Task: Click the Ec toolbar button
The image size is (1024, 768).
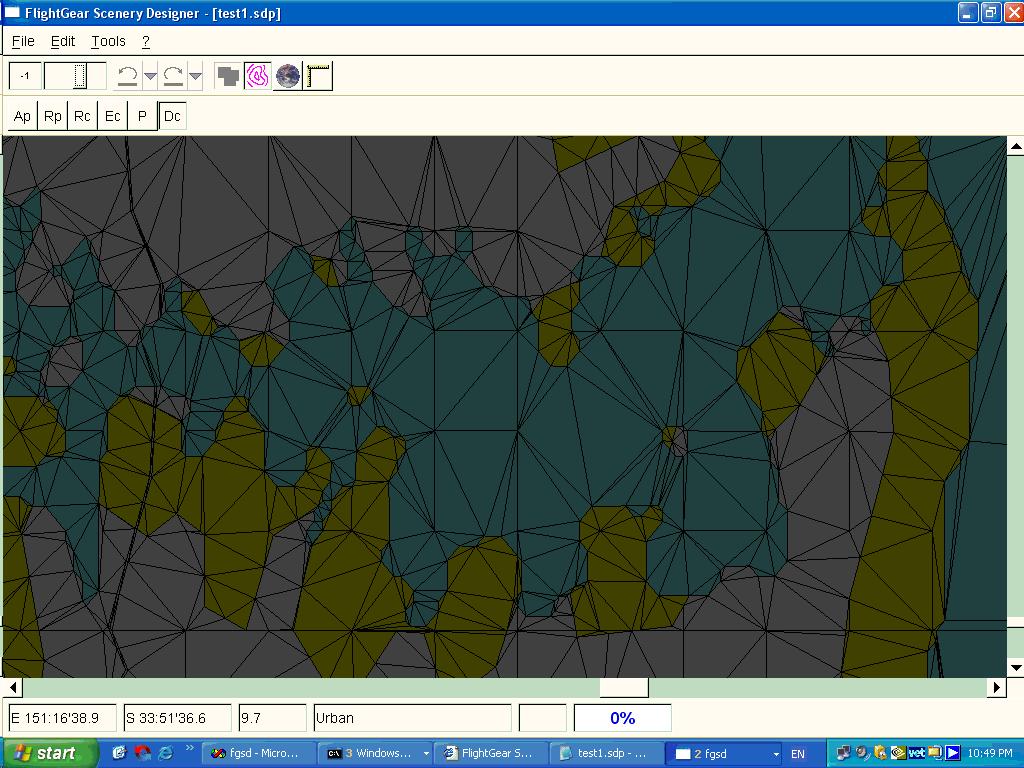Action: click(112, 116)
